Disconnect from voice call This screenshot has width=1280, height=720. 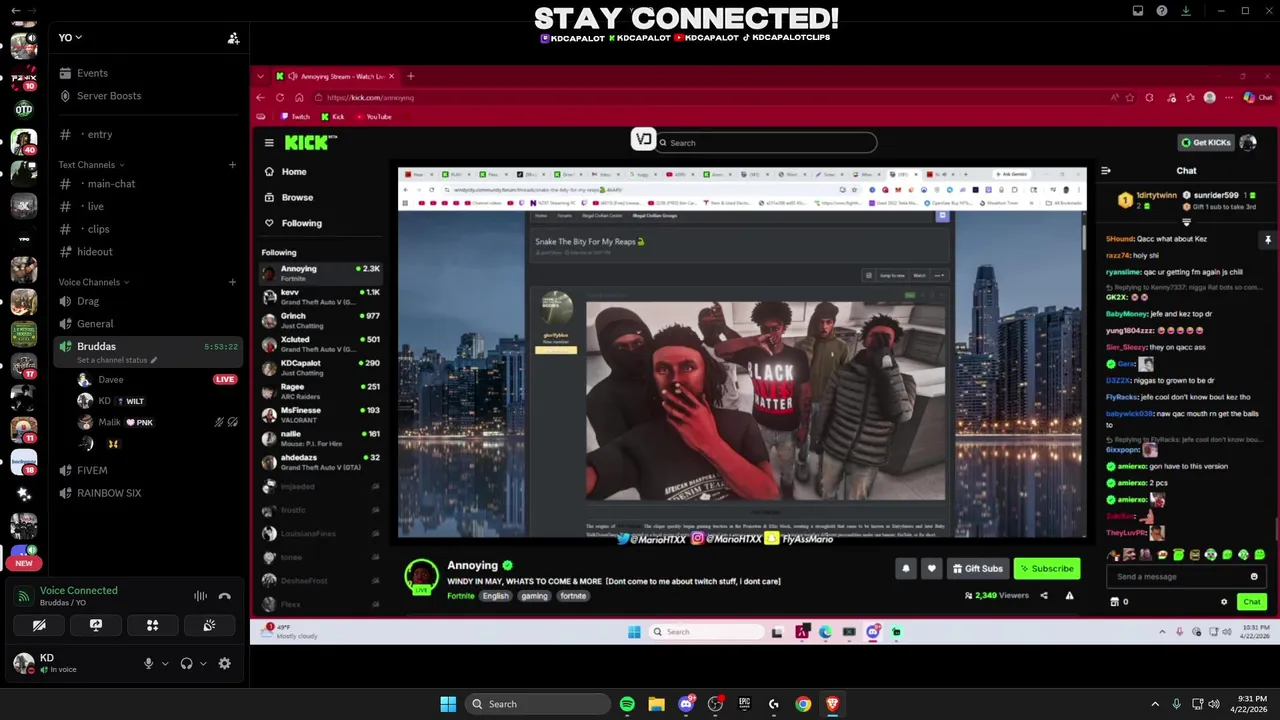pyautogui.click(x=225, y=596)
